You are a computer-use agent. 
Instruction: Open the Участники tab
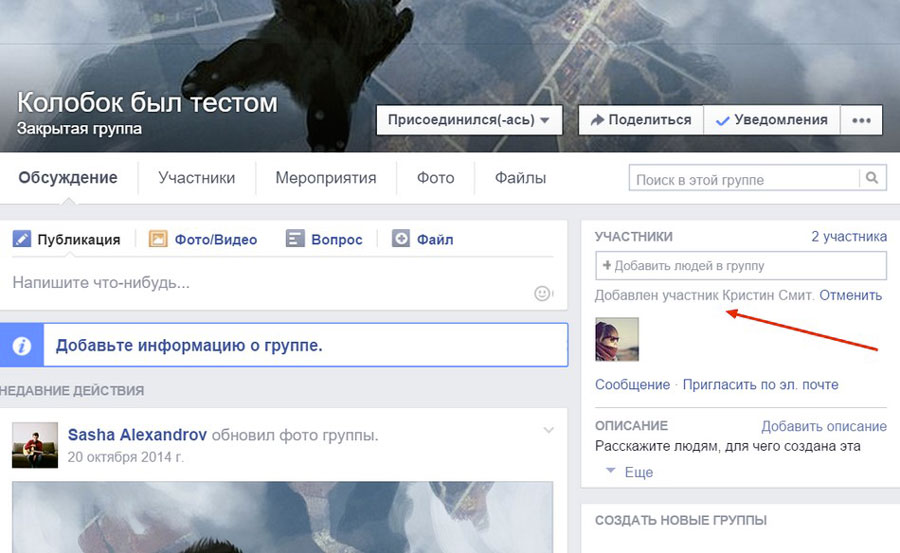click(197, 178)
